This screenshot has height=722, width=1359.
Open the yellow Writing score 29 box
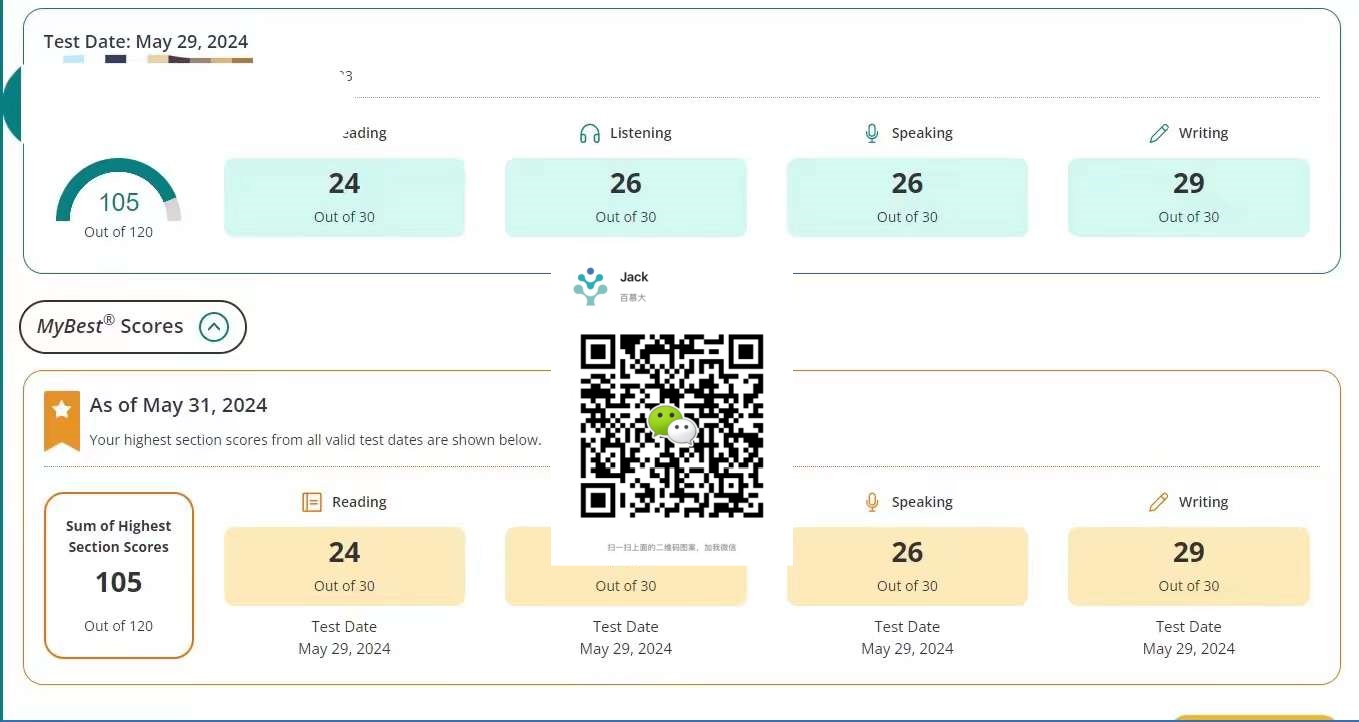[x=1189, y=566]
